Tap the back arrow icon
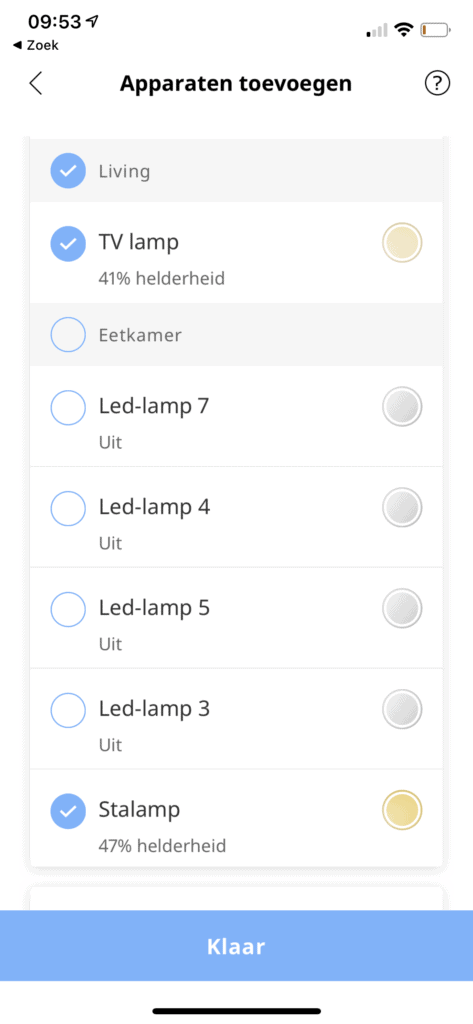Screen dimensions: 473x1024 [36, 84]
